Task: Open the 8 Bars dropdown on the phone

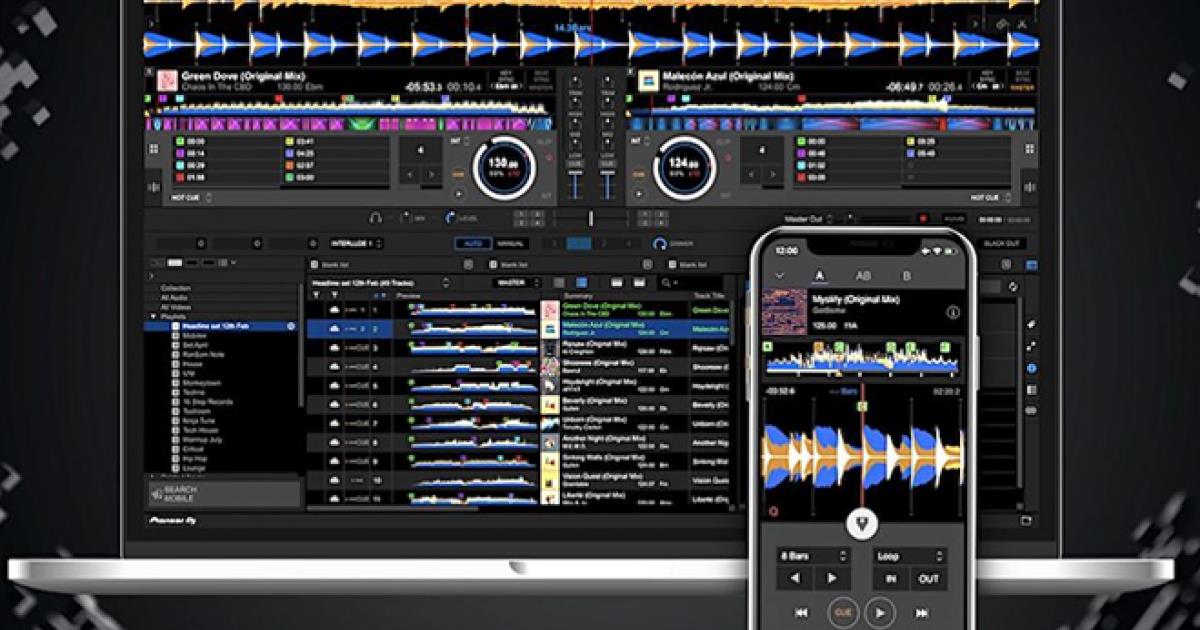Action: pos(813,555)
